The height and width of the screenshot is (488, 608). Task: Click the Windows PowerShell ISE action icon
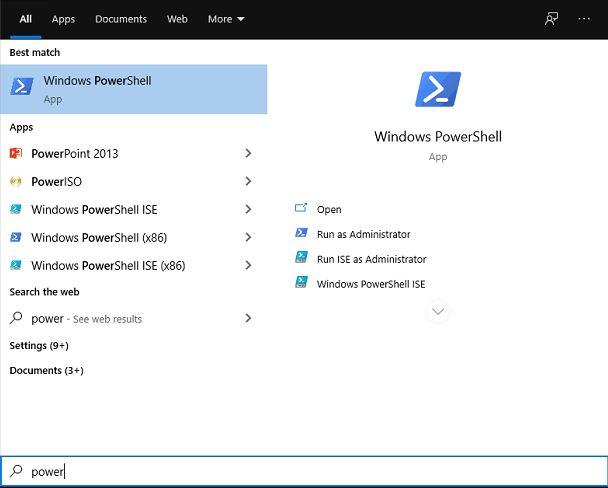tap(301, 282)
